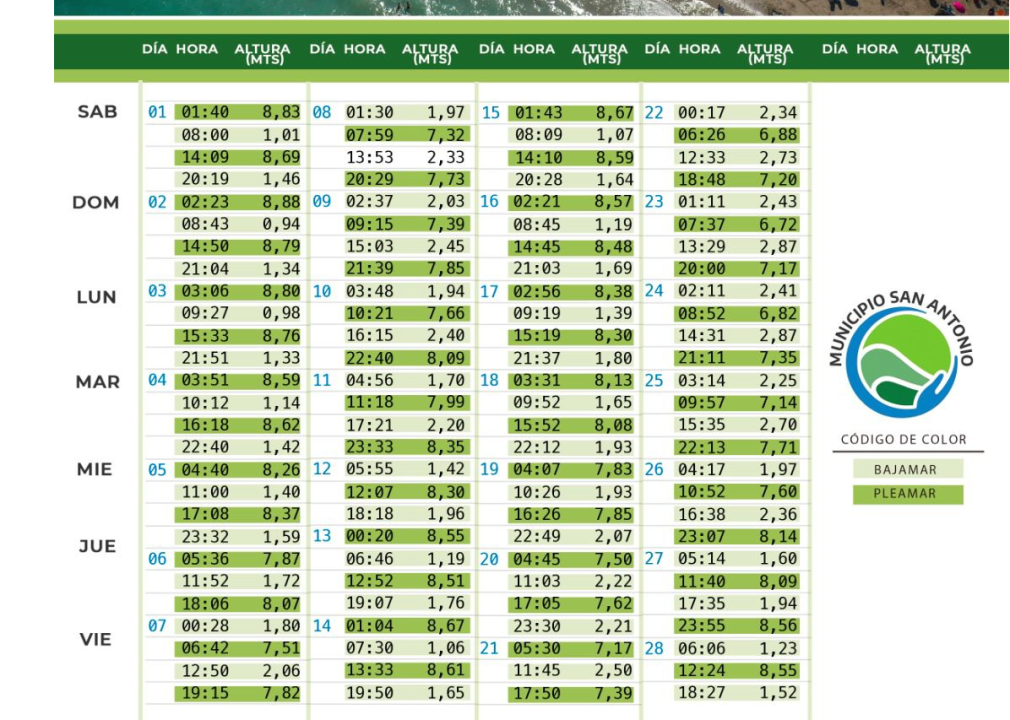
Task: Select the DOM weekday label
Action: (96, 203)
